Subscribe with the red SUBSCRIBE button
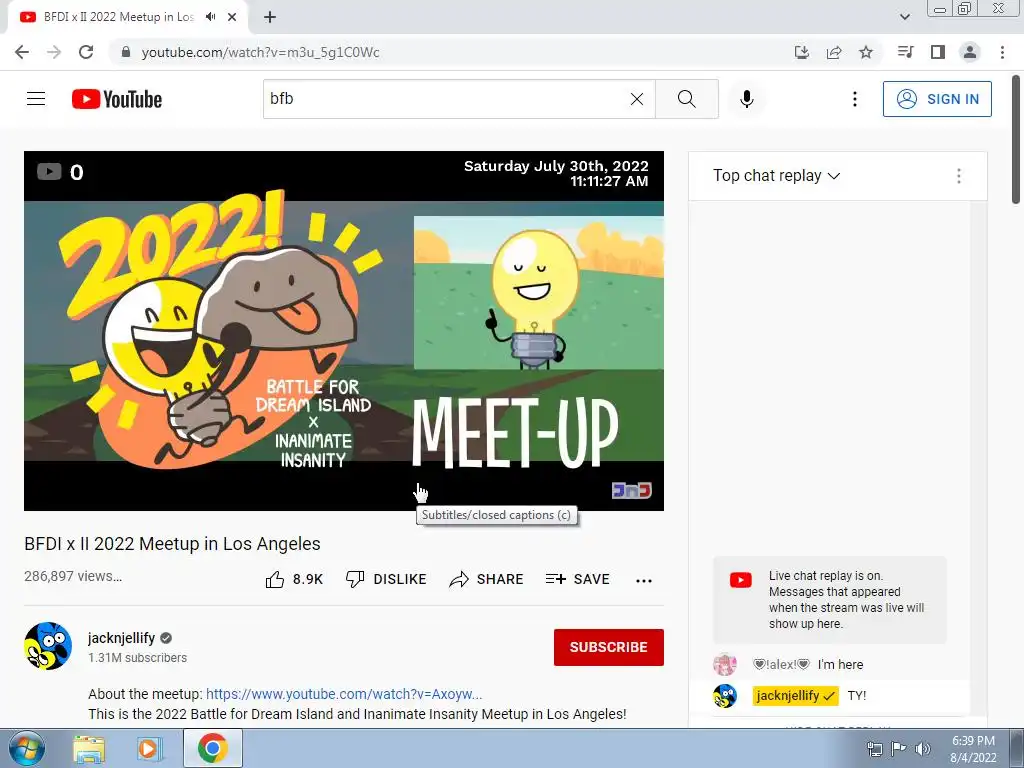Image resolution: width=1024 pixels, height=768 pixels. [x=609, y=647]
